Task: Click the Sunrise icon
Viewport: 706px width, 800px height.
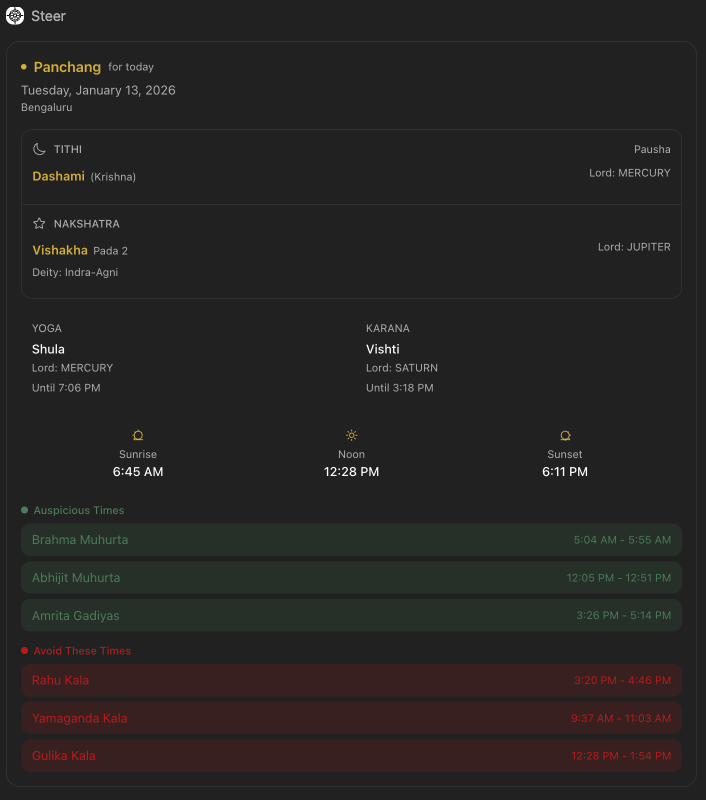Action: tap(138, 436)
